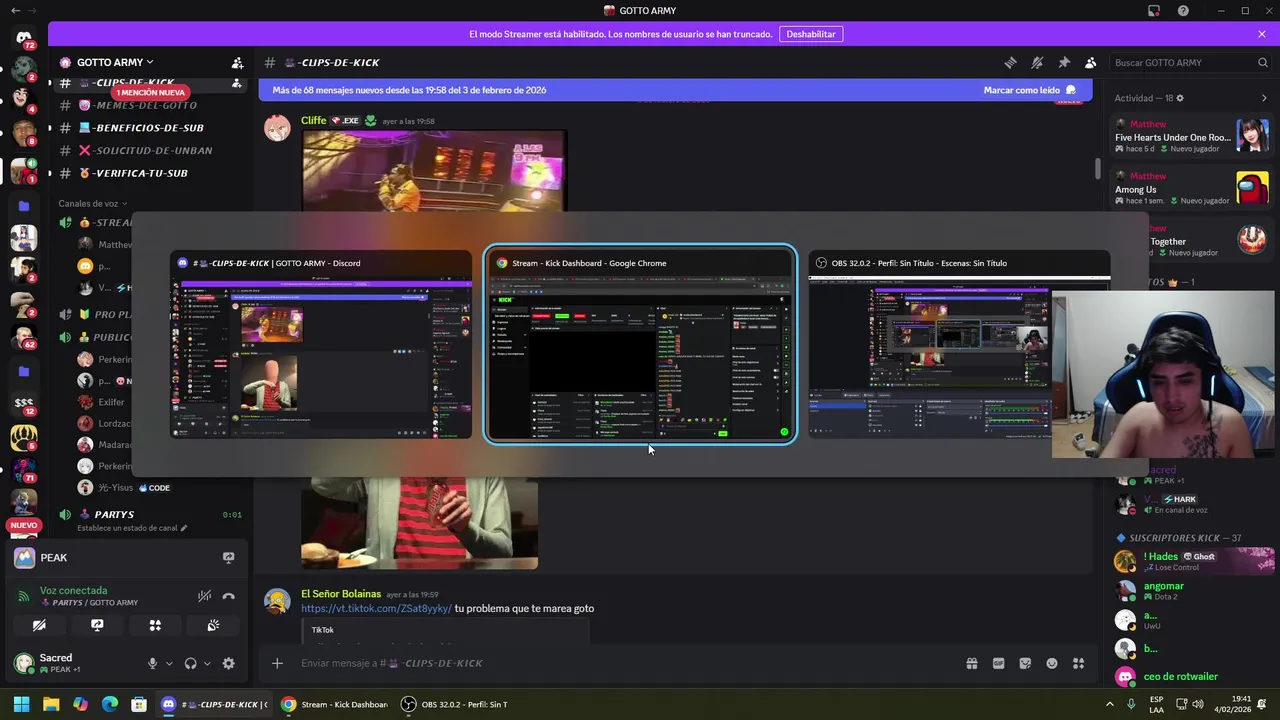The width and height of the screenshot is (1280, 720).
Task: Open the GIF picker icon
Action: click(998, 663)
